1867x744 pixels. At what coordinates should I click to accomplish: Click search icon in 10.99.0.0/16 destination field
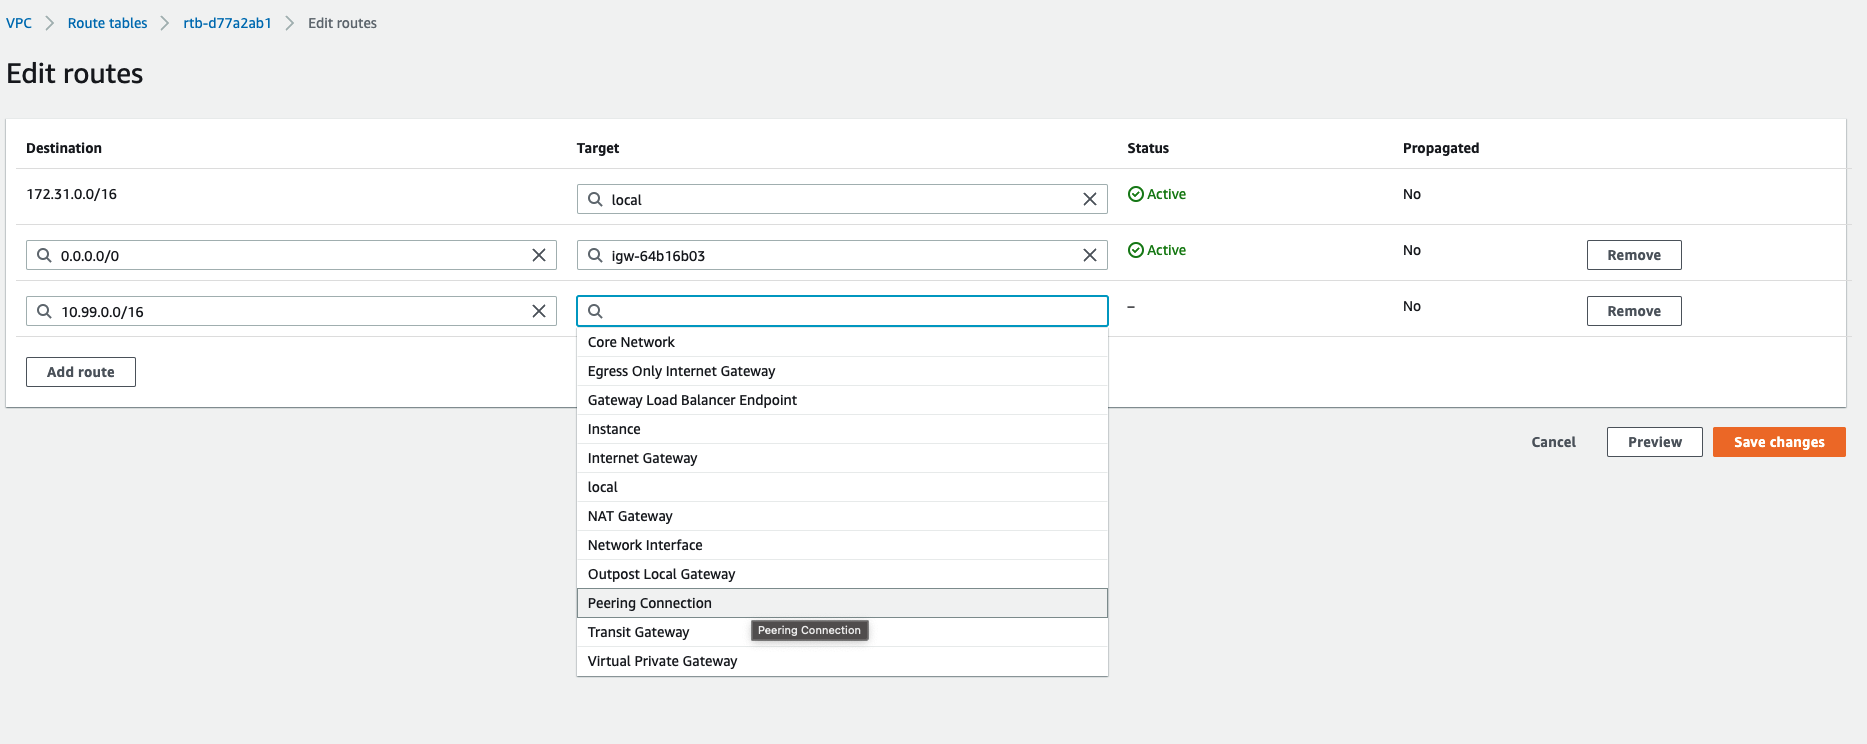click(44, 311)
